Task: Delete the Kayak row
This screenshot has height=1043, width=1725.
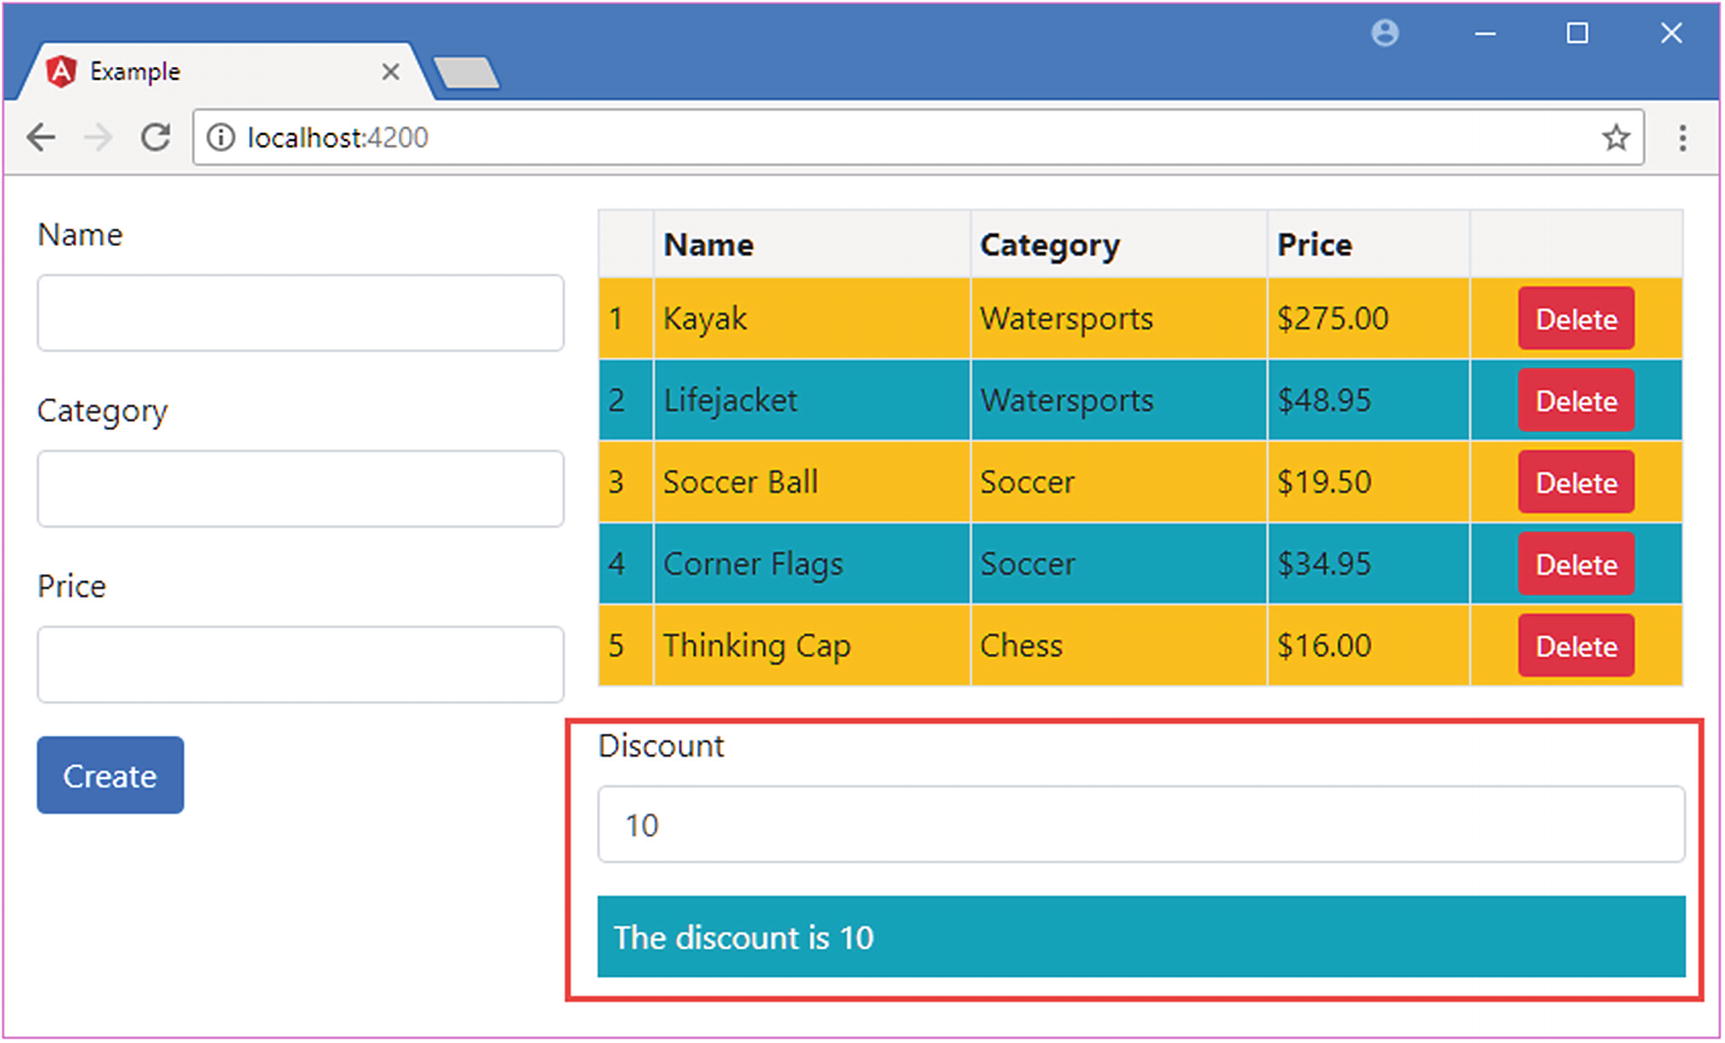Action: coord(1576,319)
